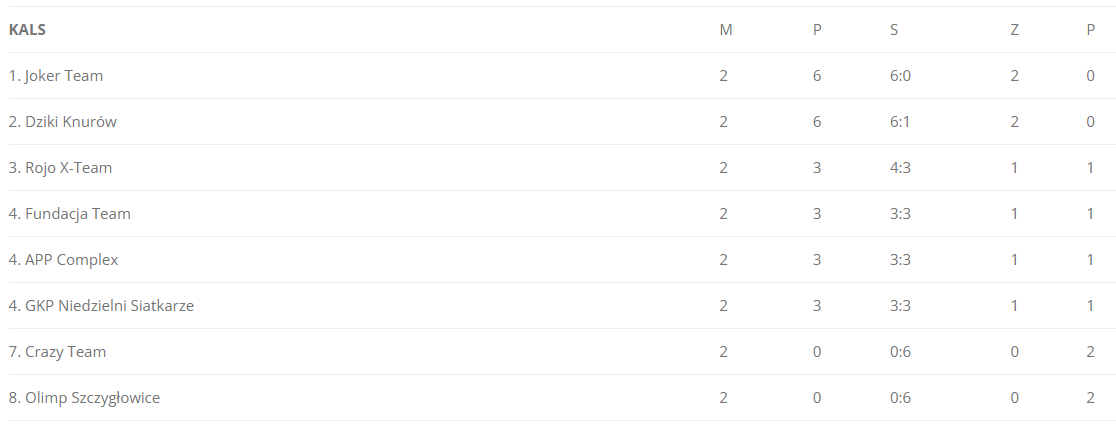Viewport: 1116px width, 425px height.
Task: Select Rojo X-Team in the standings
Action: (68, 168)
